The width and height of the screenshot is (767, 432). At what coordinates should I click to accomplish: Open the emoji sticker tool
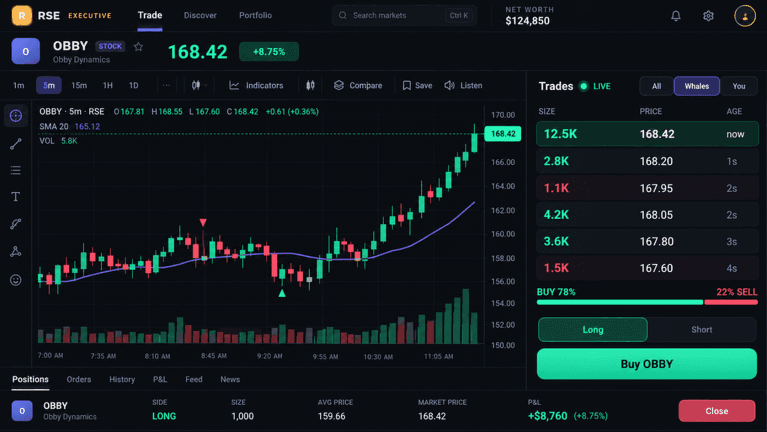pos(16,280)
